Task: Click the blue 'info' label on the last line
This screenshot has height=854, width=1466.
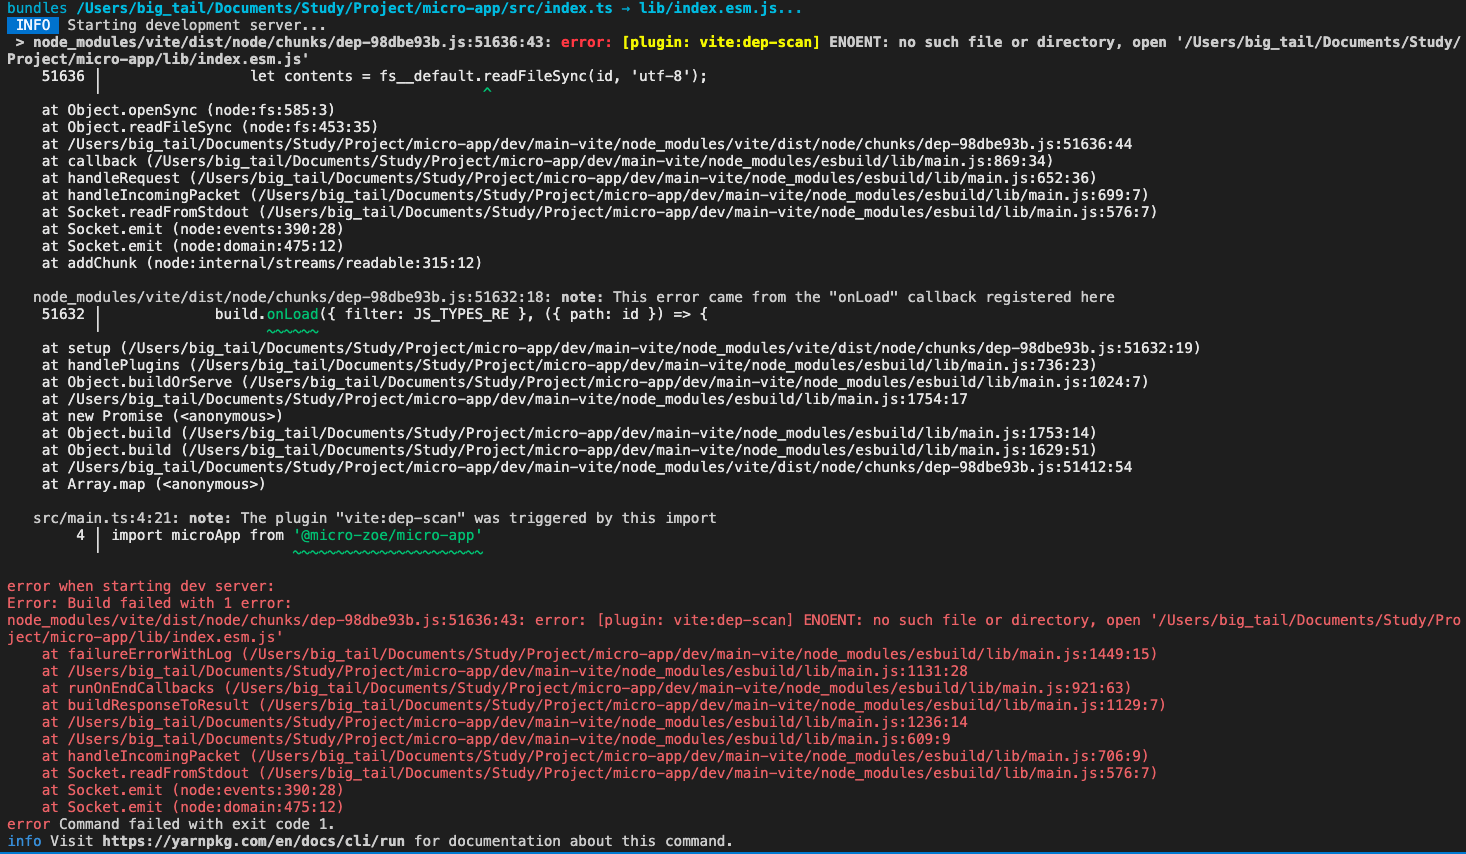Action: pyautogui.click(x=24, y=841)
